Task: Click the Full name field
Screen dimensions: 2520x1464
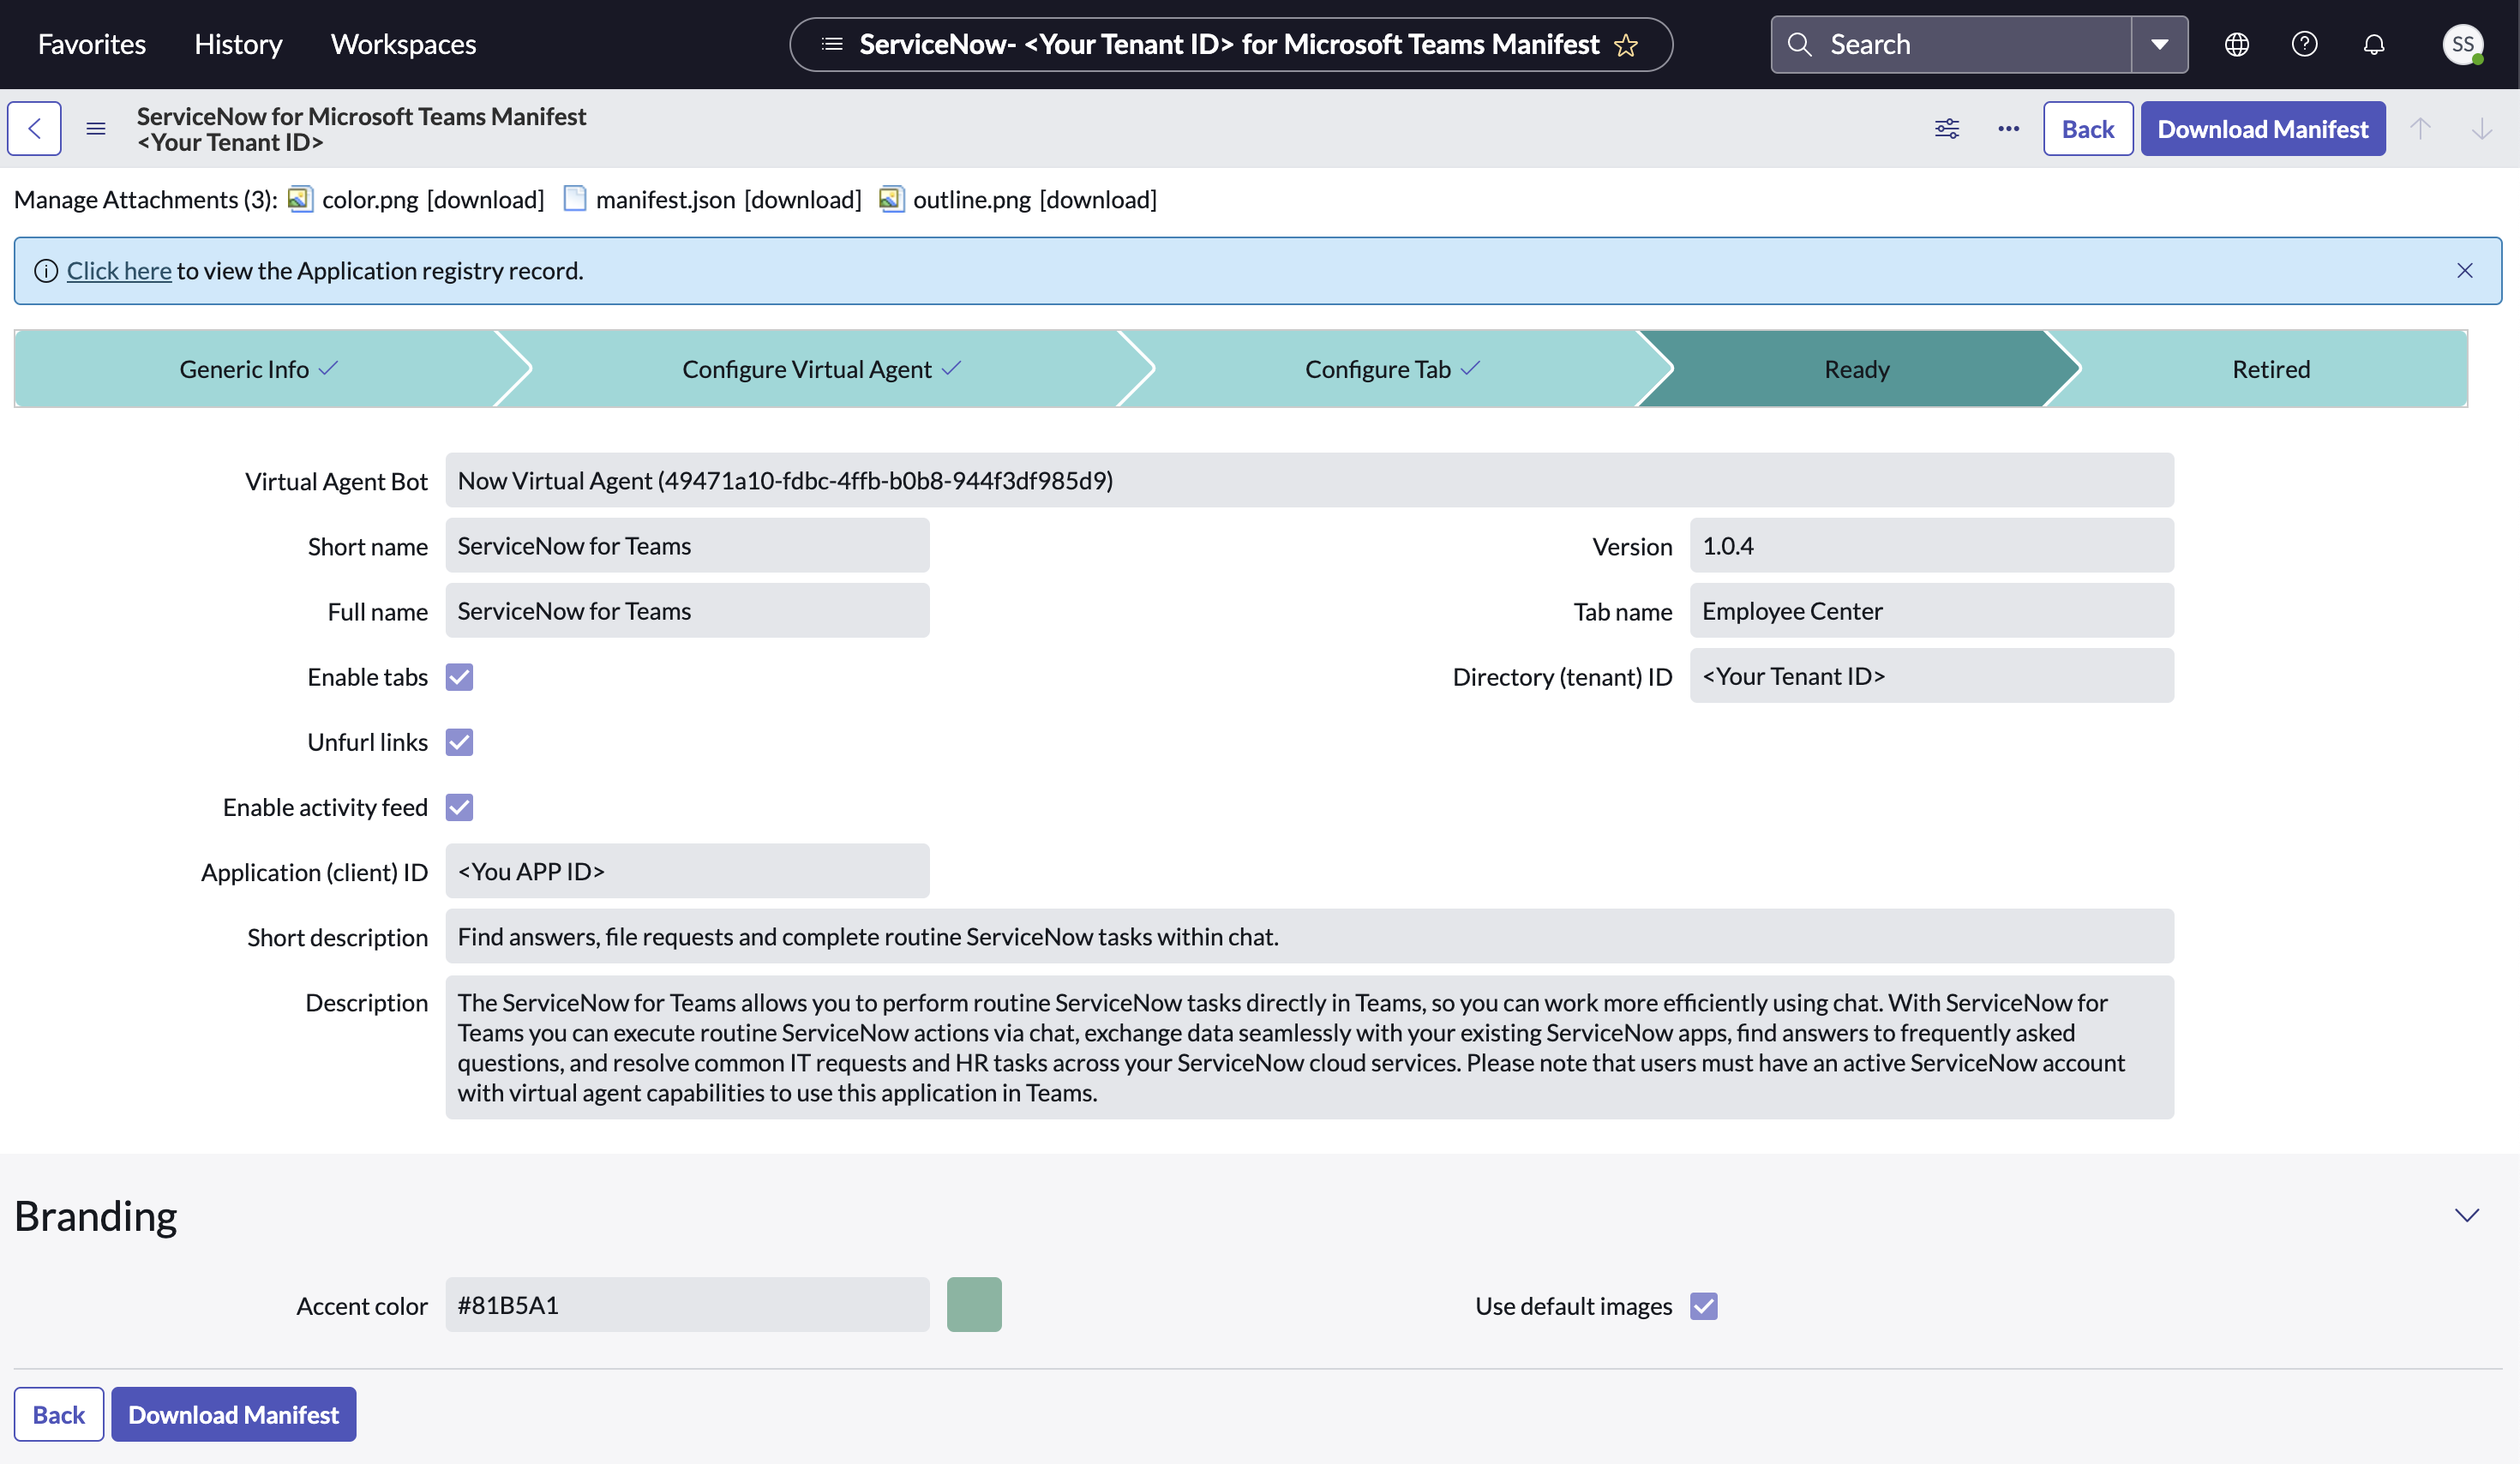Action: [687, 610]
